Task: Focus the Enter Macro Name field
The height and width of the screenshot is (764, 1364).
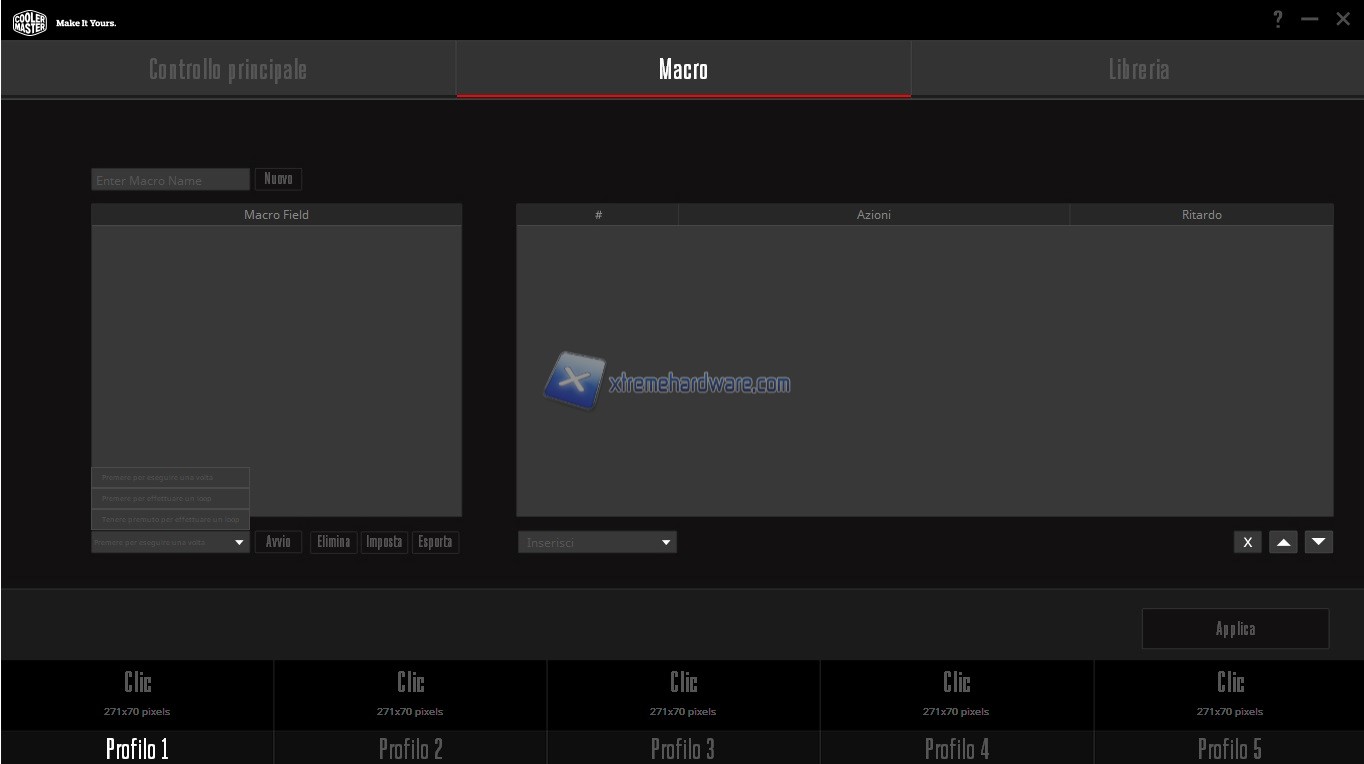Action: coord(170,180)
